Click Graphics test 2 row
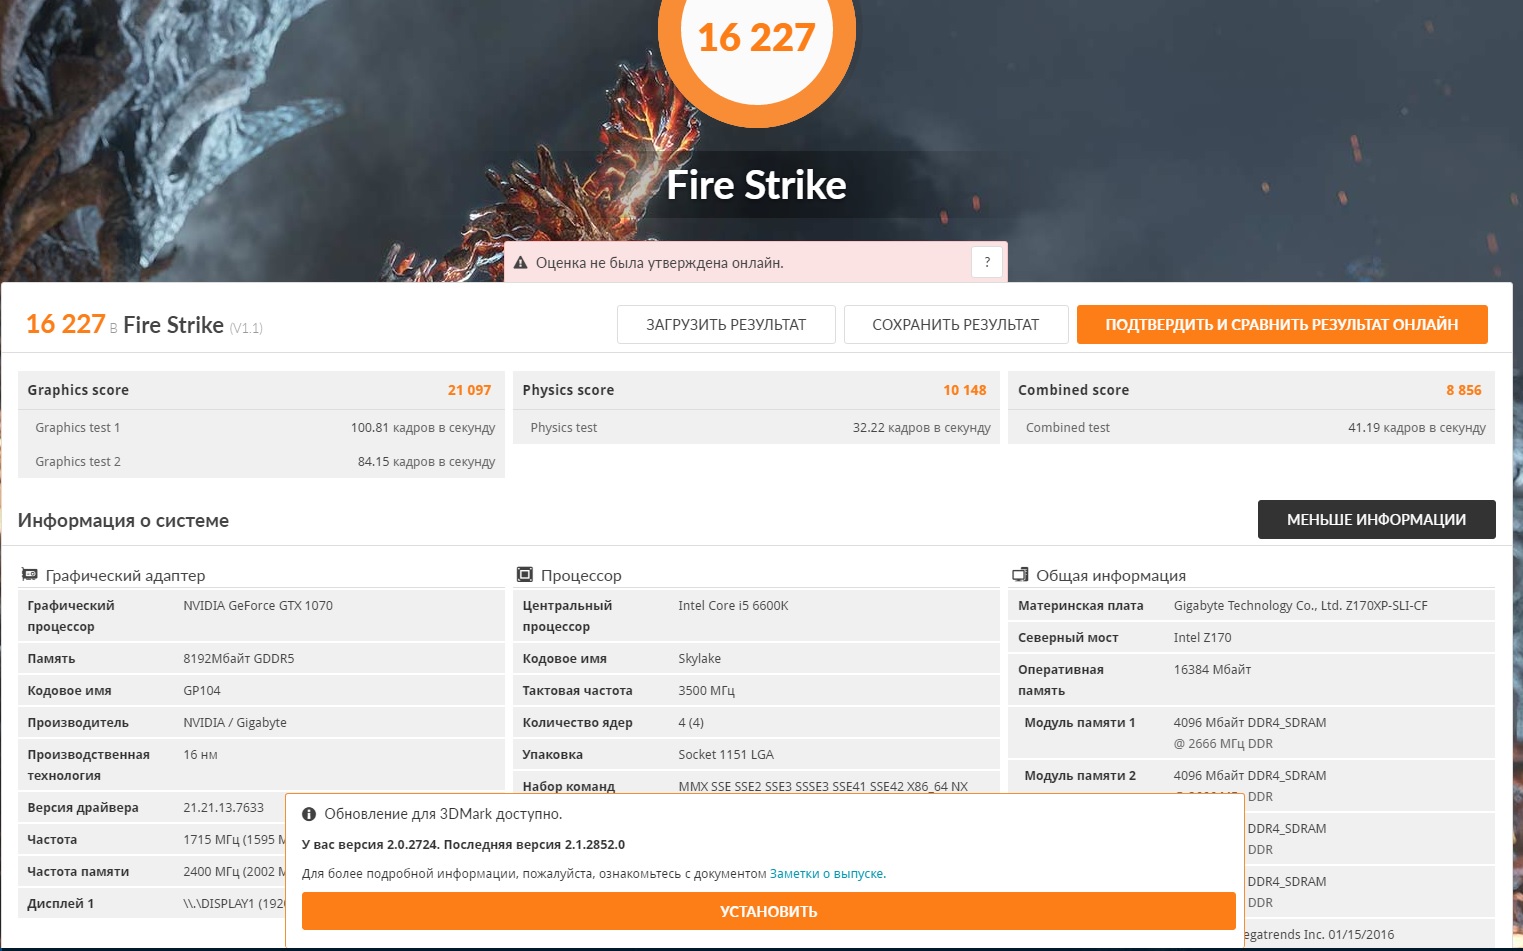 [261, 461]
